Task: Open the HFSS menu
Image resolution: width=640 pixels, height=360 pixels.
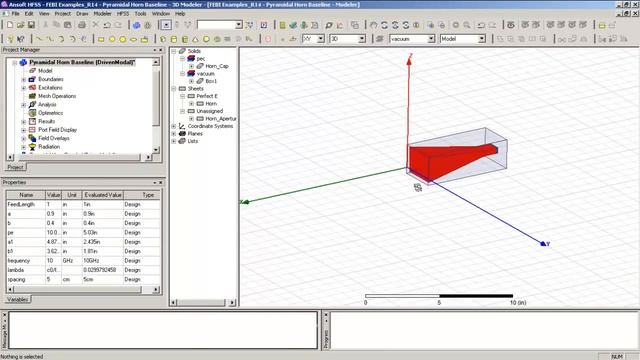Action: click(123, 13)
